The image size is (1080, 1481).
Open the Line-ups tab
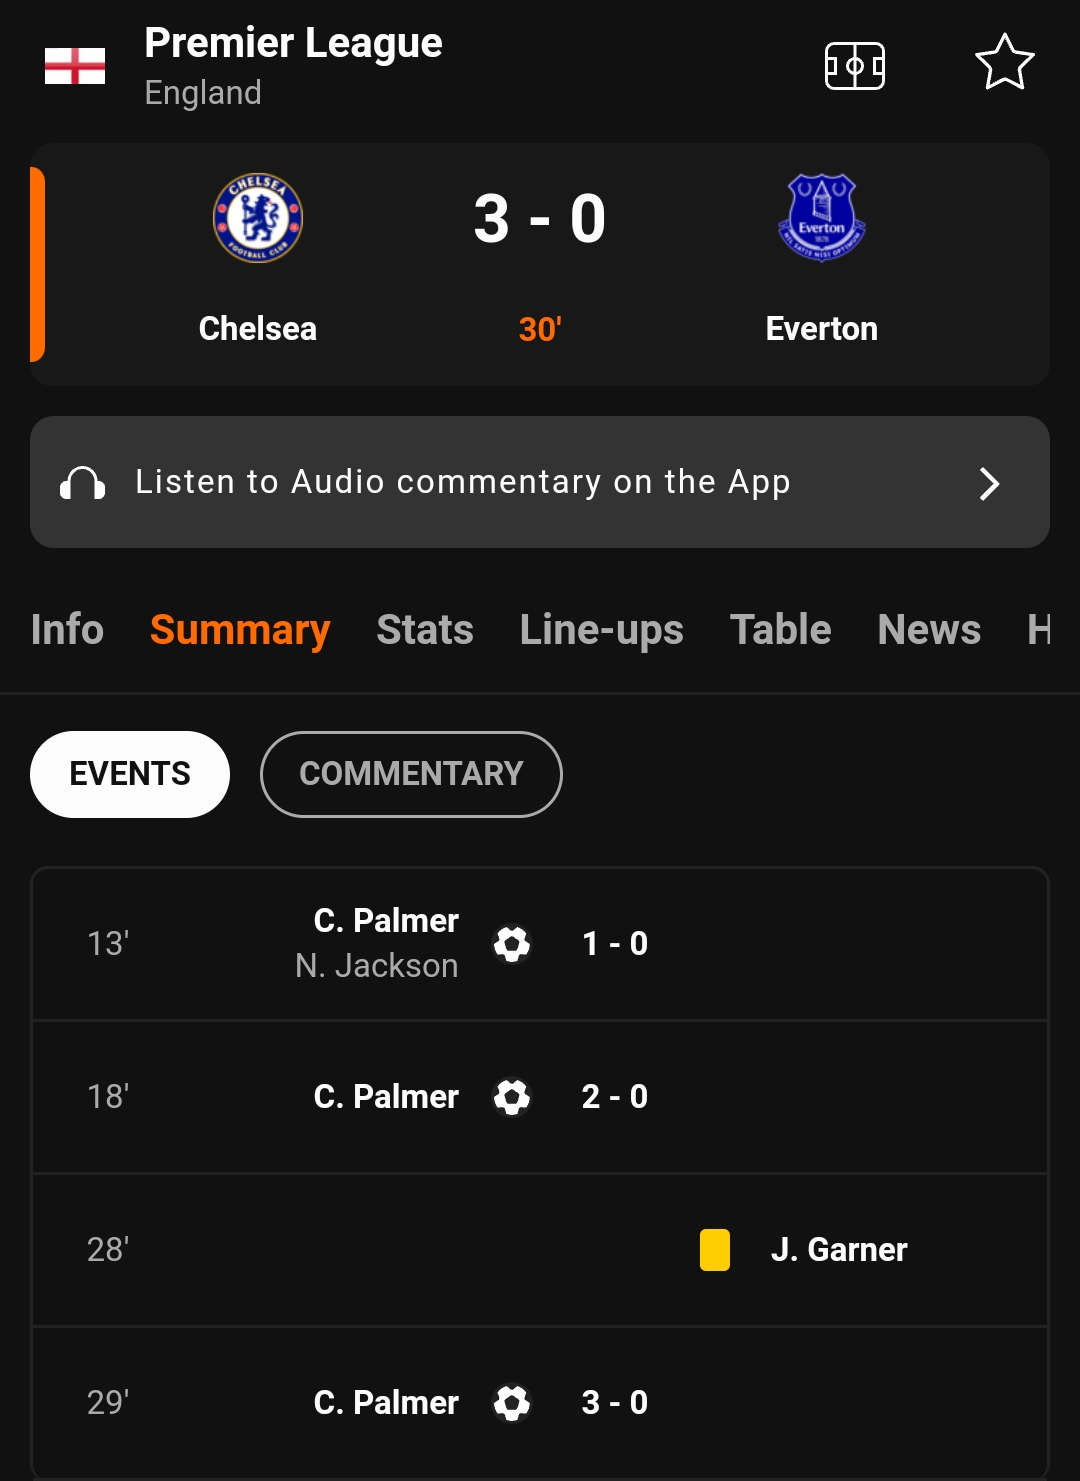(602, 630)
